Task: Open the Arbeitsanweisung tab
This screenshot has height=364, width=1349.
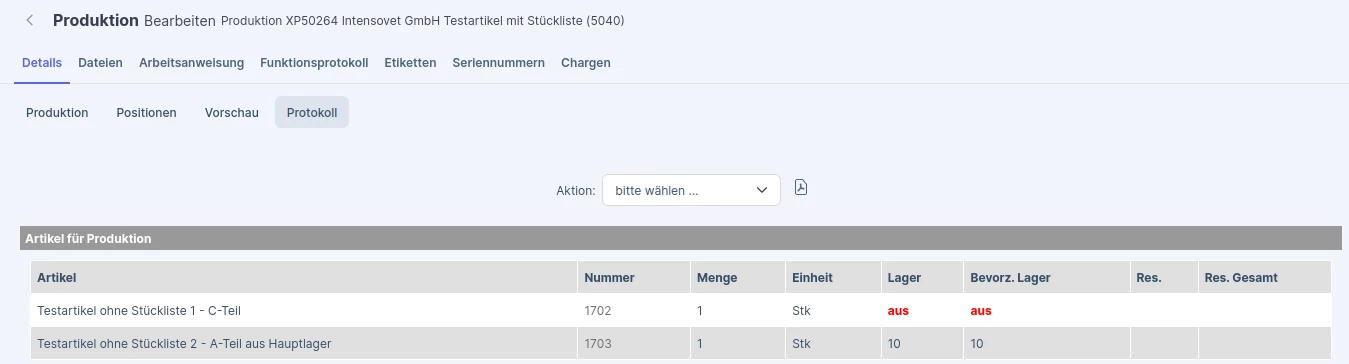Action: coord(192,62)
